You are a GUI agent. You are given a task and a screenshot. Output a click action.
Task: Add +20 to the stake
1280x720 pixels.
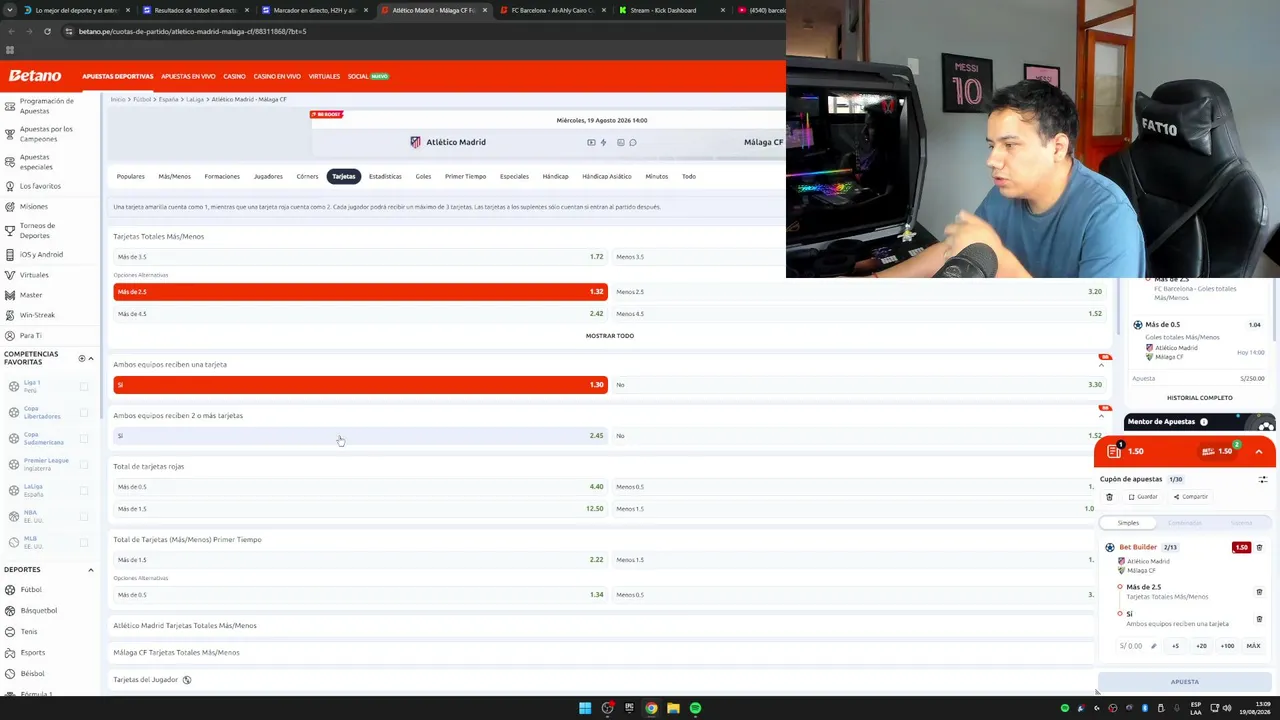point(1201,646)
